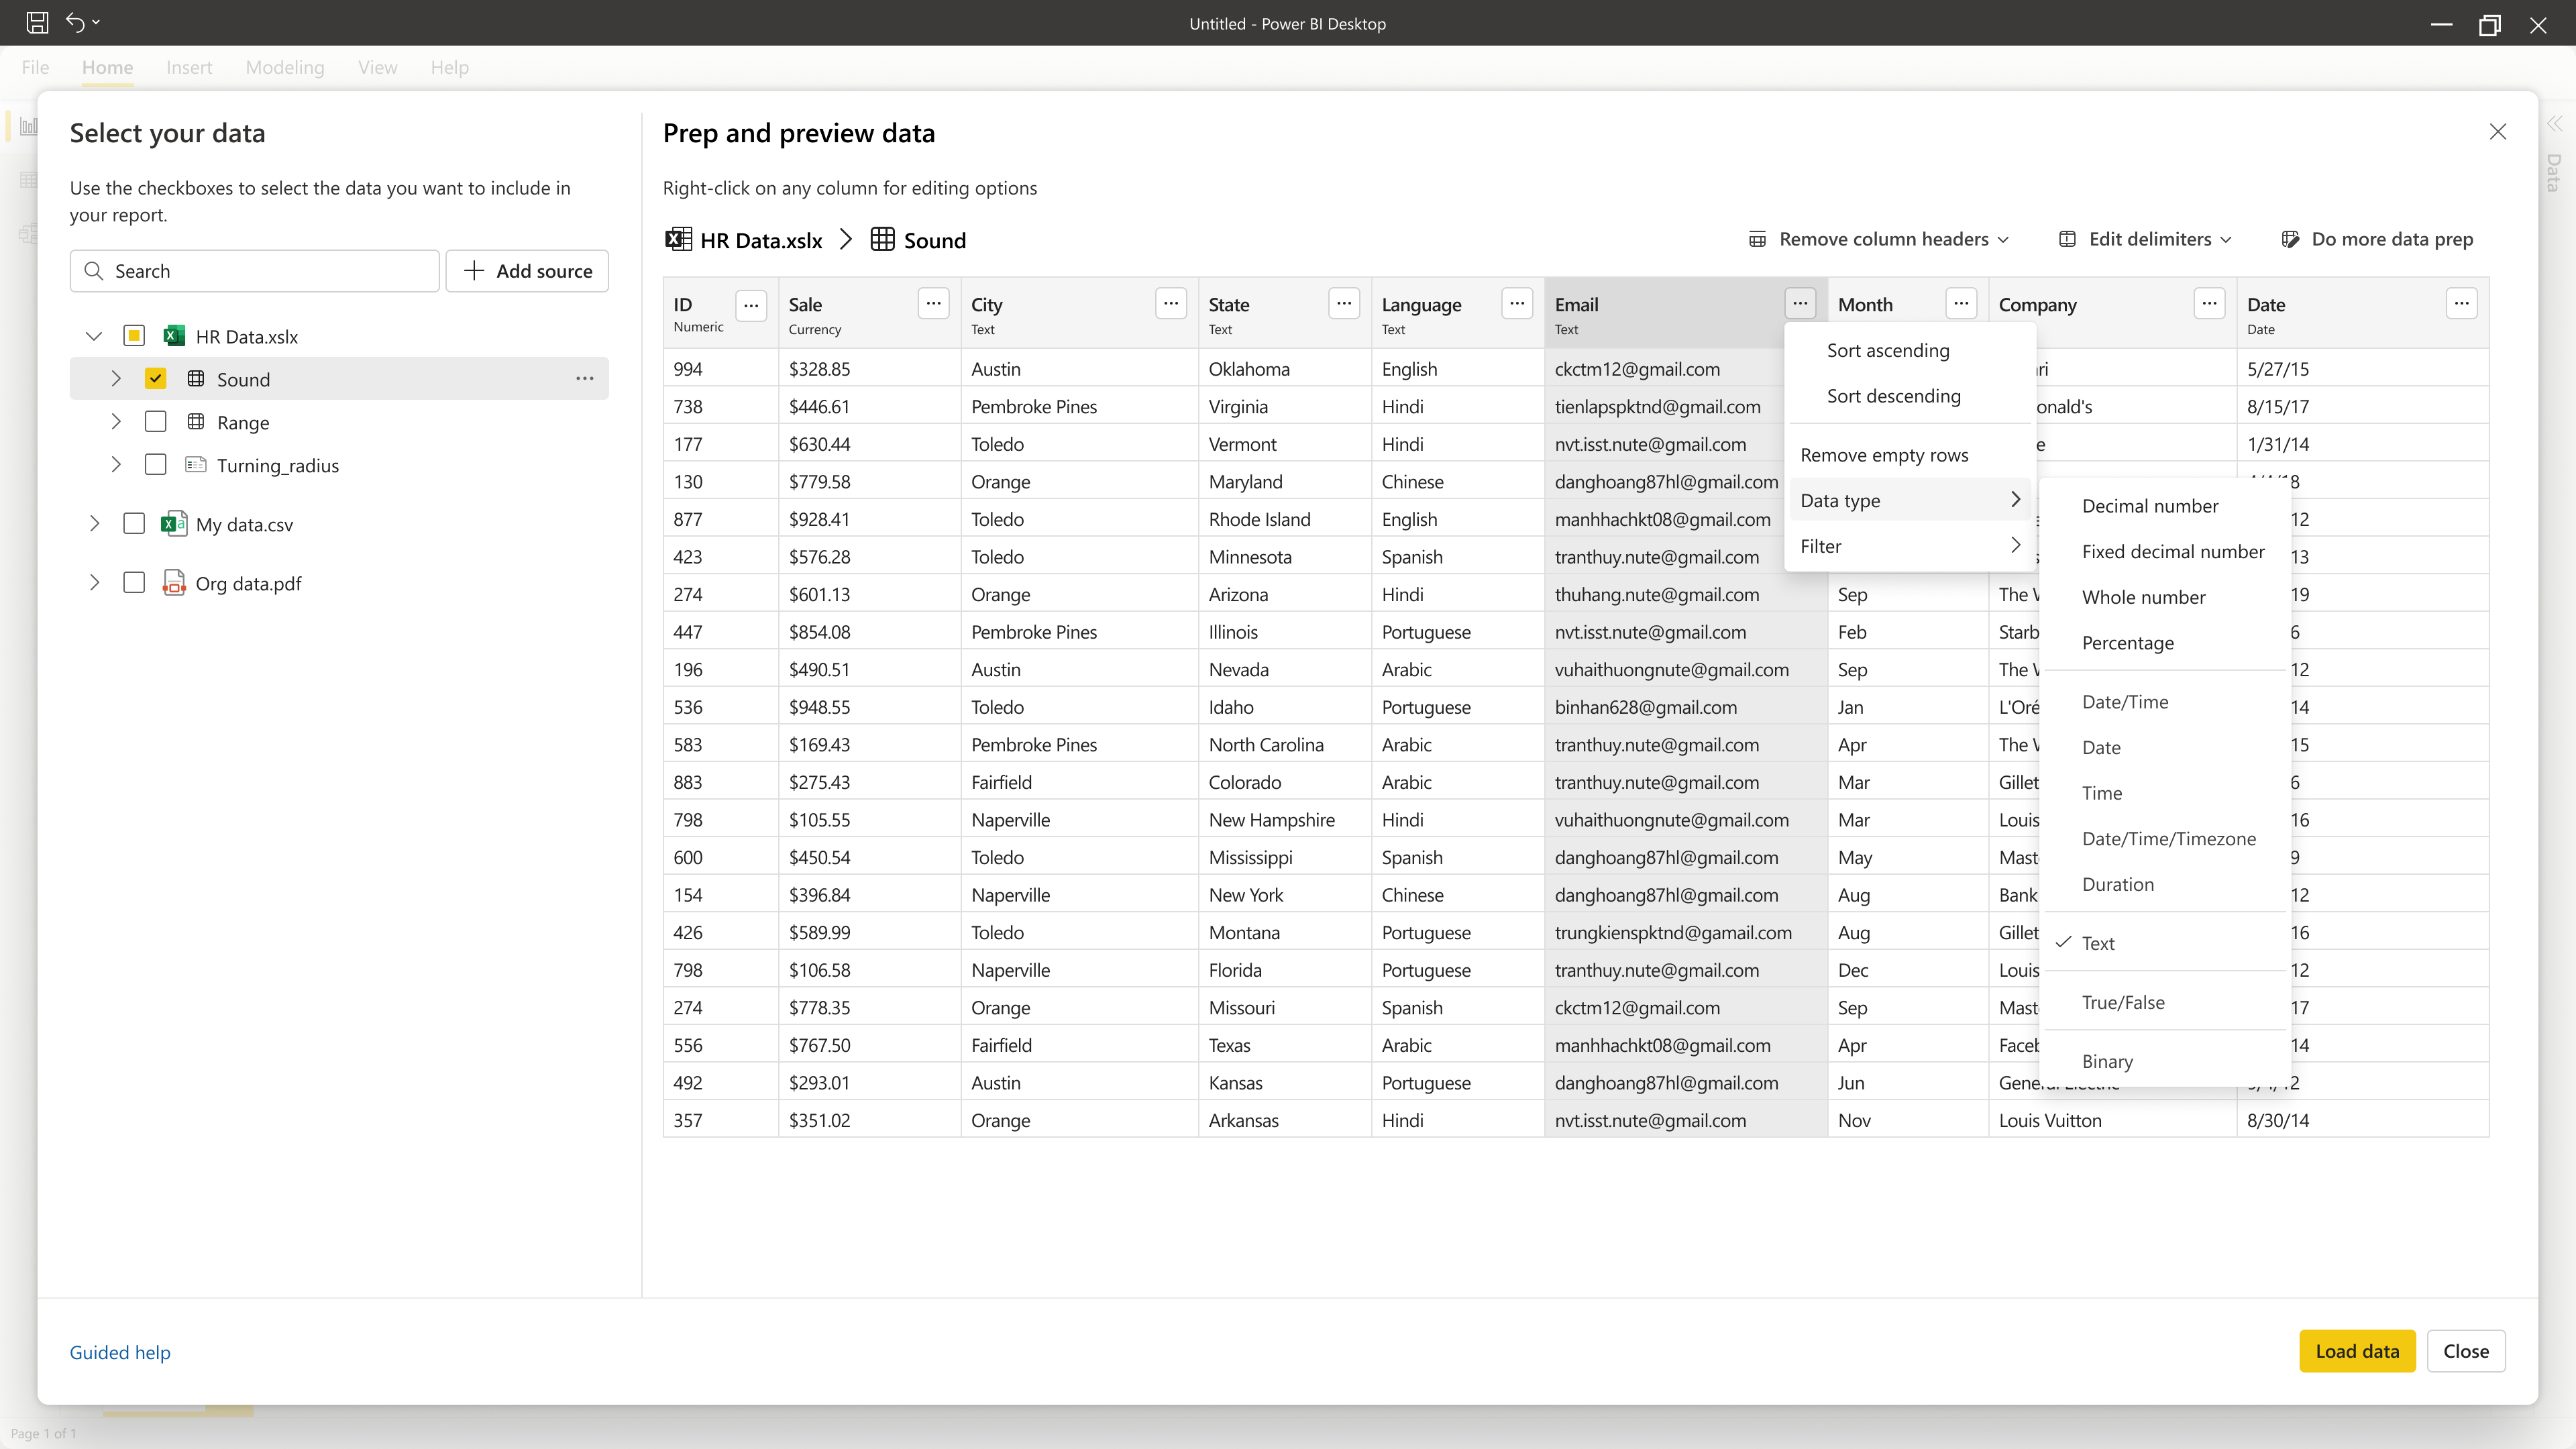Uncheck the Sound table checkbox
Screen dimensions: 2576x1449
(x=155, y=379)
